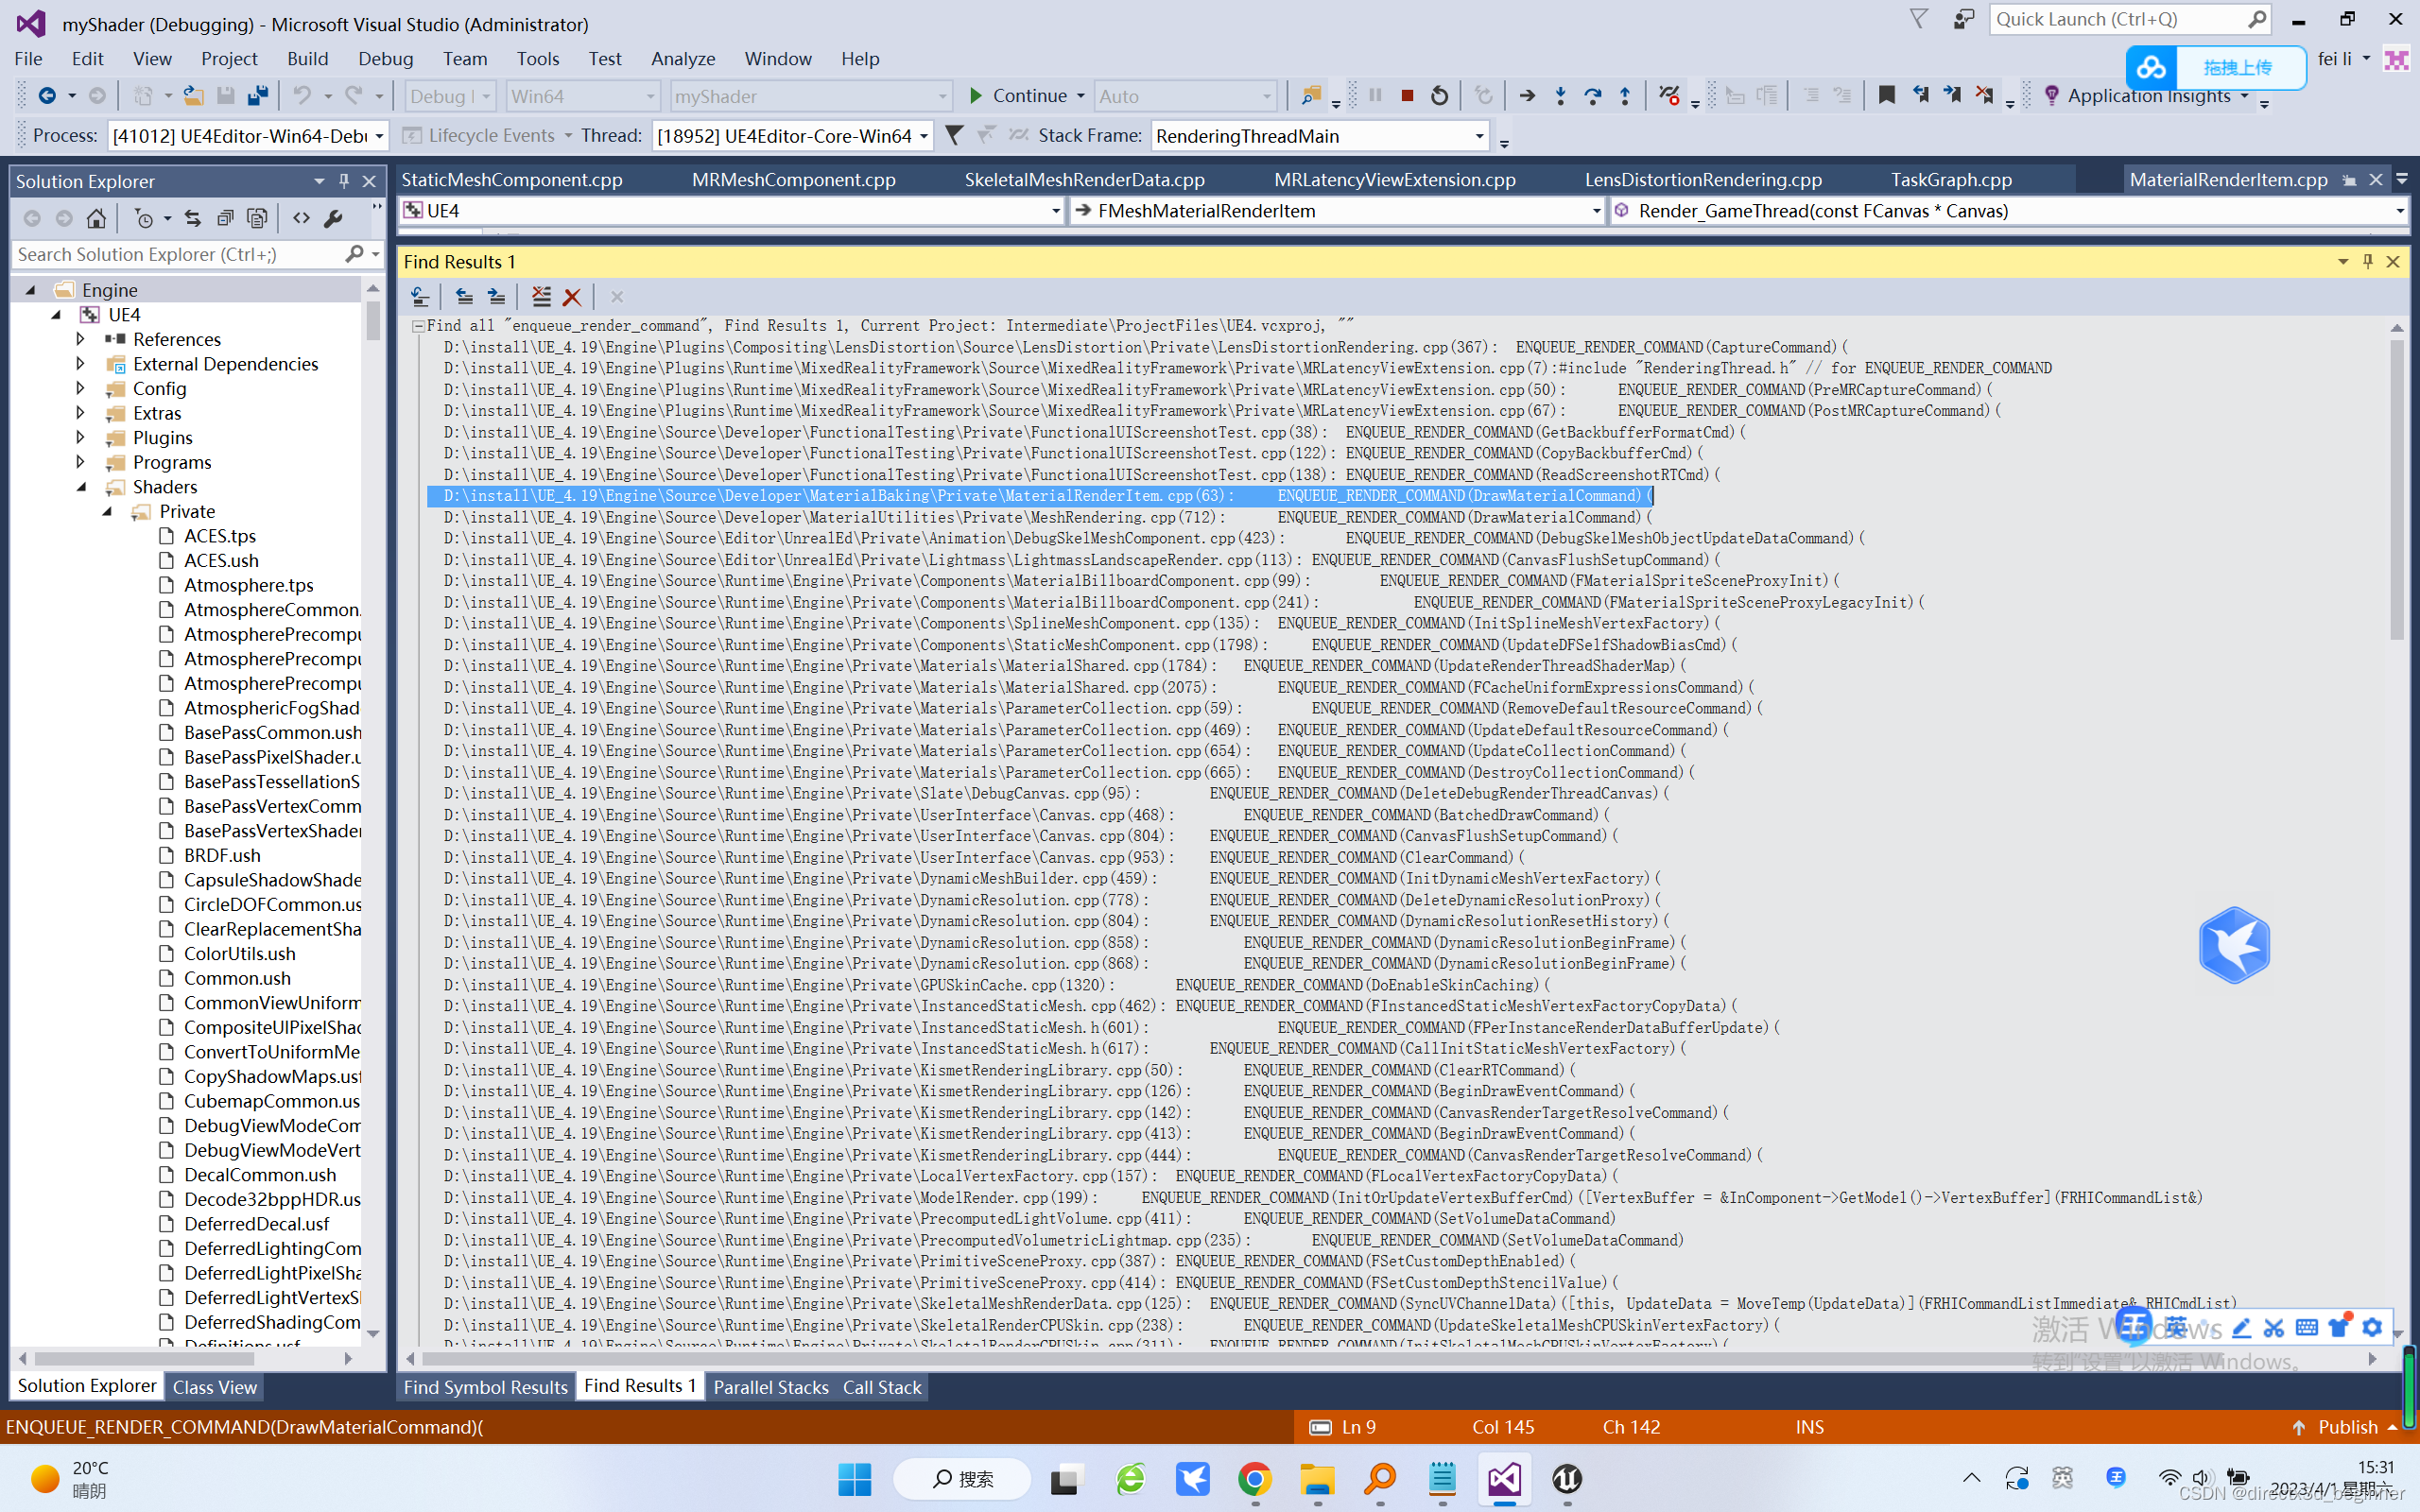Expand the External Dependencies node
The height and width of the screenshot is (1512, 2420).
pos(81,364)
